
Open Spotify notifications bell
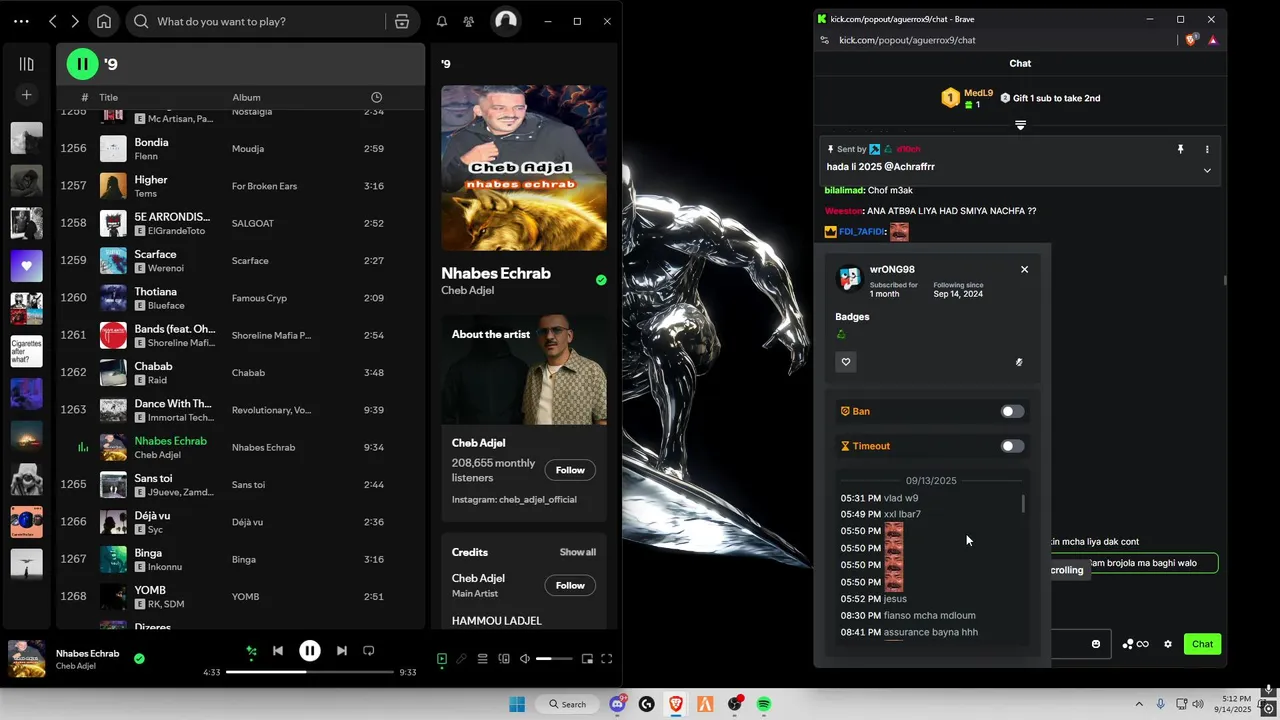442,21
